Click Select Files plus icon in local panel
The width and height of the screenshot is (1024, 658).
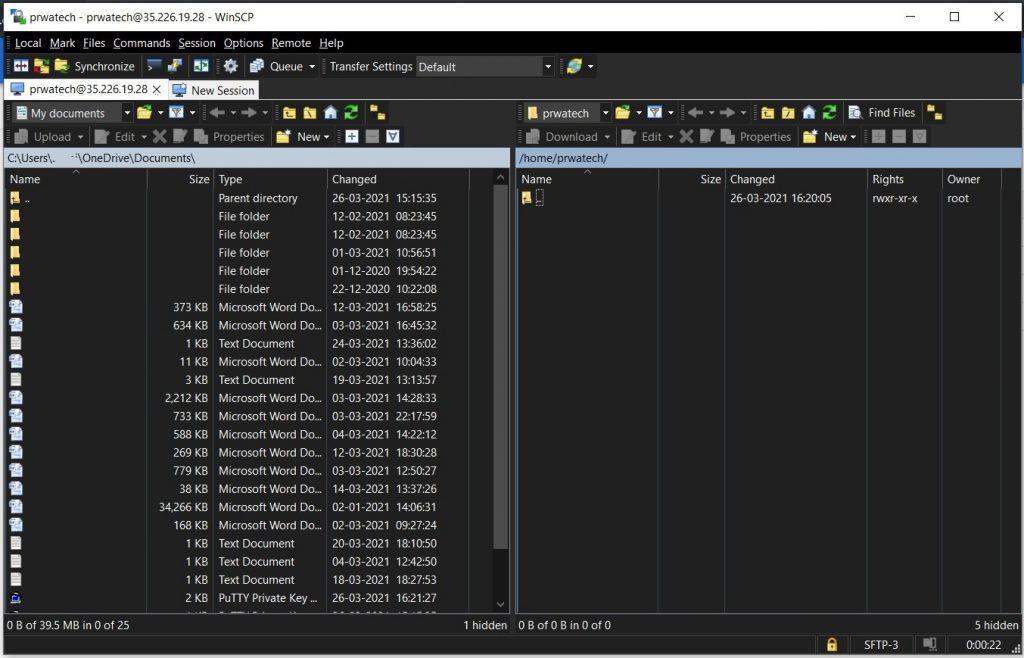(x=351, y=136)
